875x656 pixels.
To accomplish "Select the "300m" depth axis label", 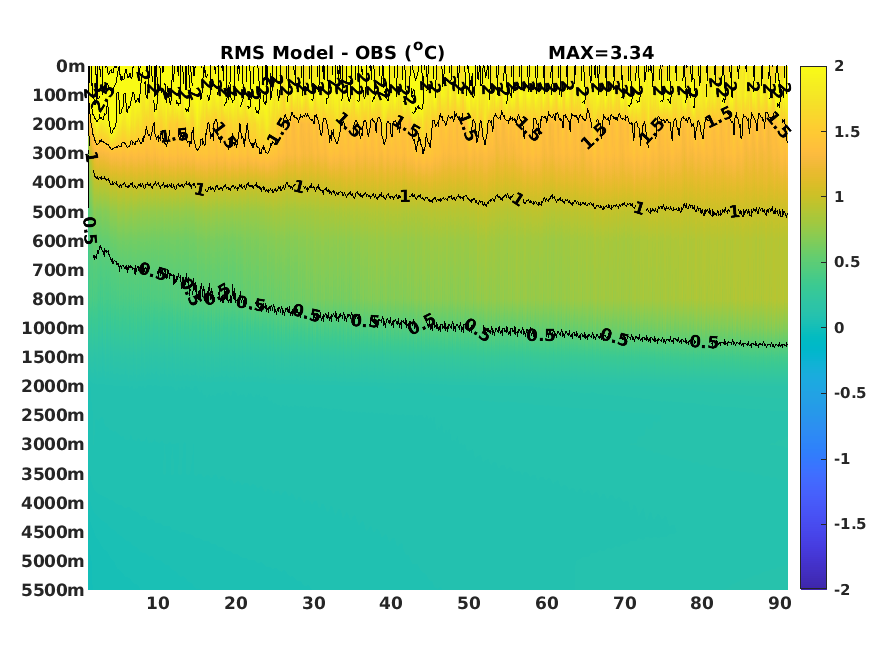I will 58,153.
